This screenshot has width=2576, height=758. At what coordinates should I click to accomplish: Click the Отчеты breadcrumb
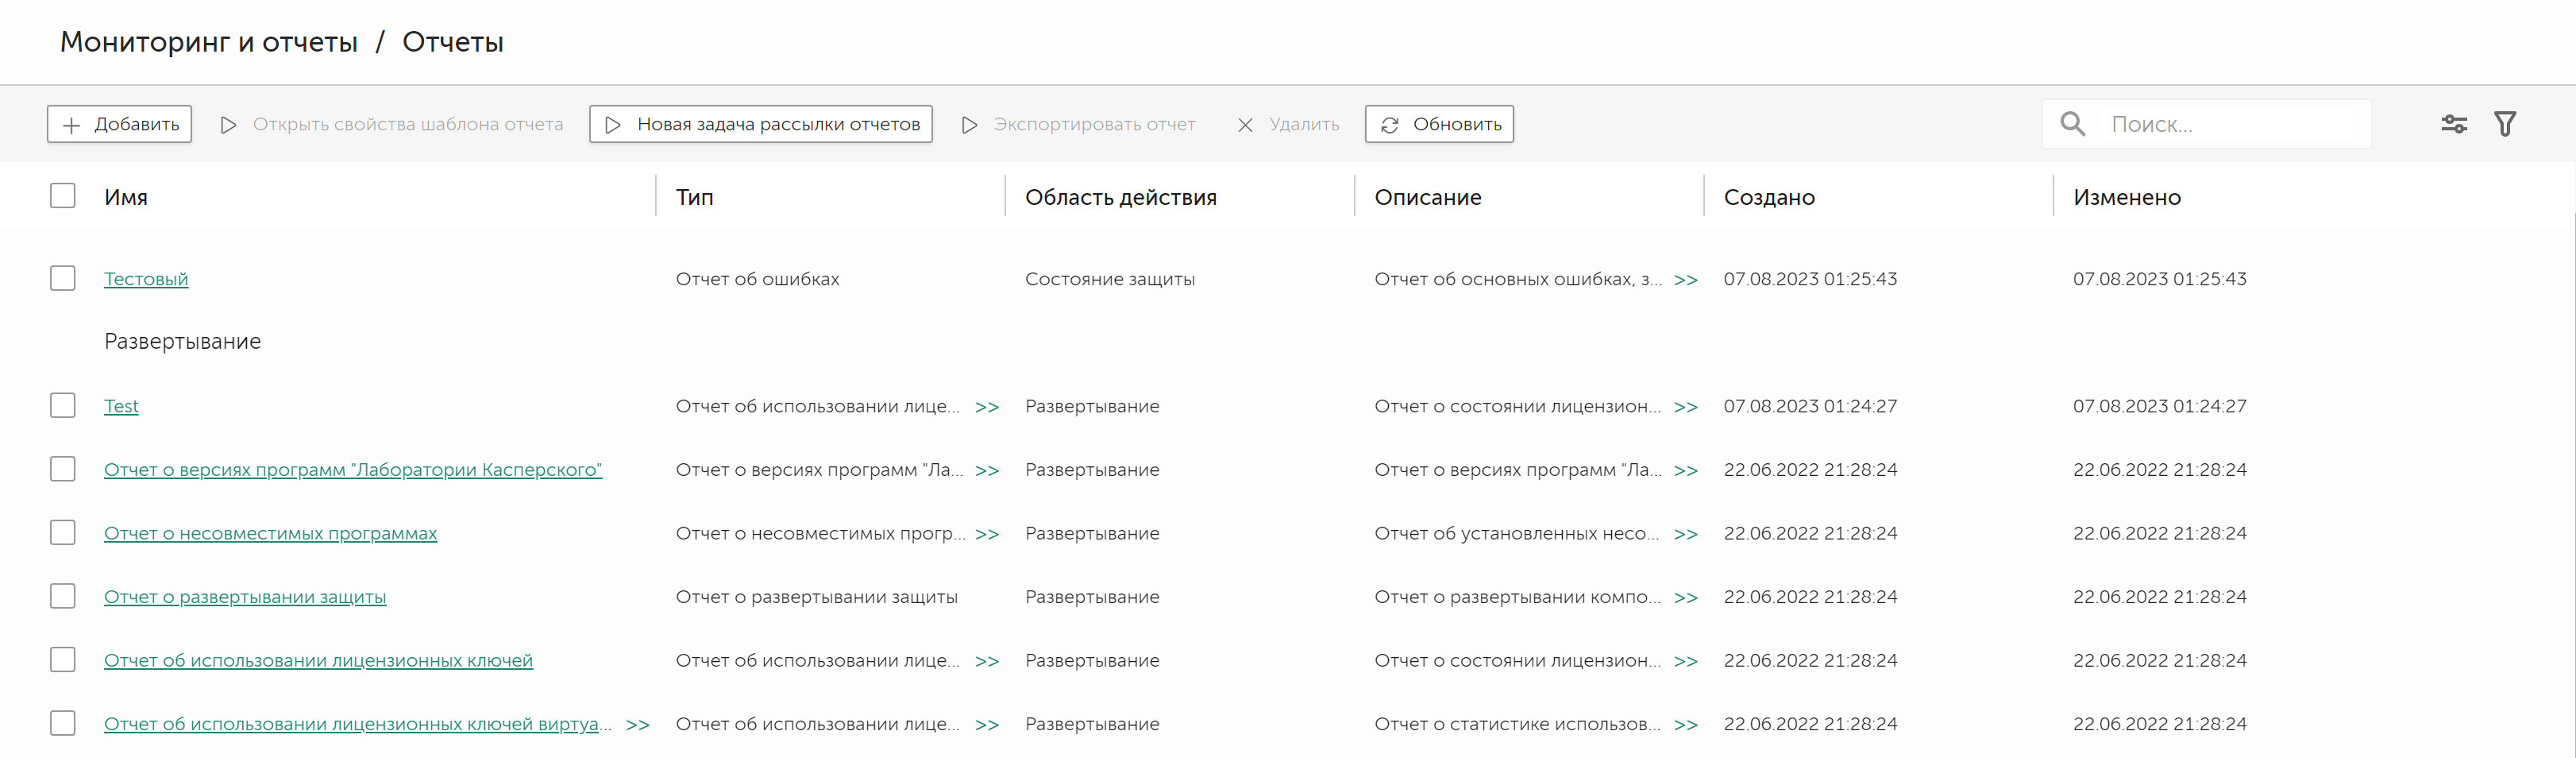(x=453, y=42)
